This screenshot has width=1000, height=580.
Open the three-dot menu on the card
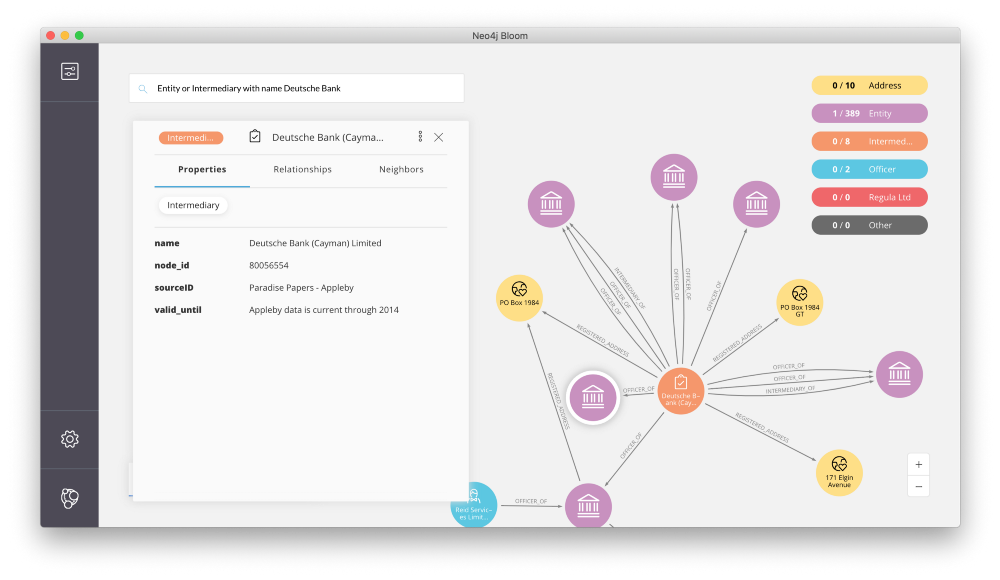click(x=420, y=137)
